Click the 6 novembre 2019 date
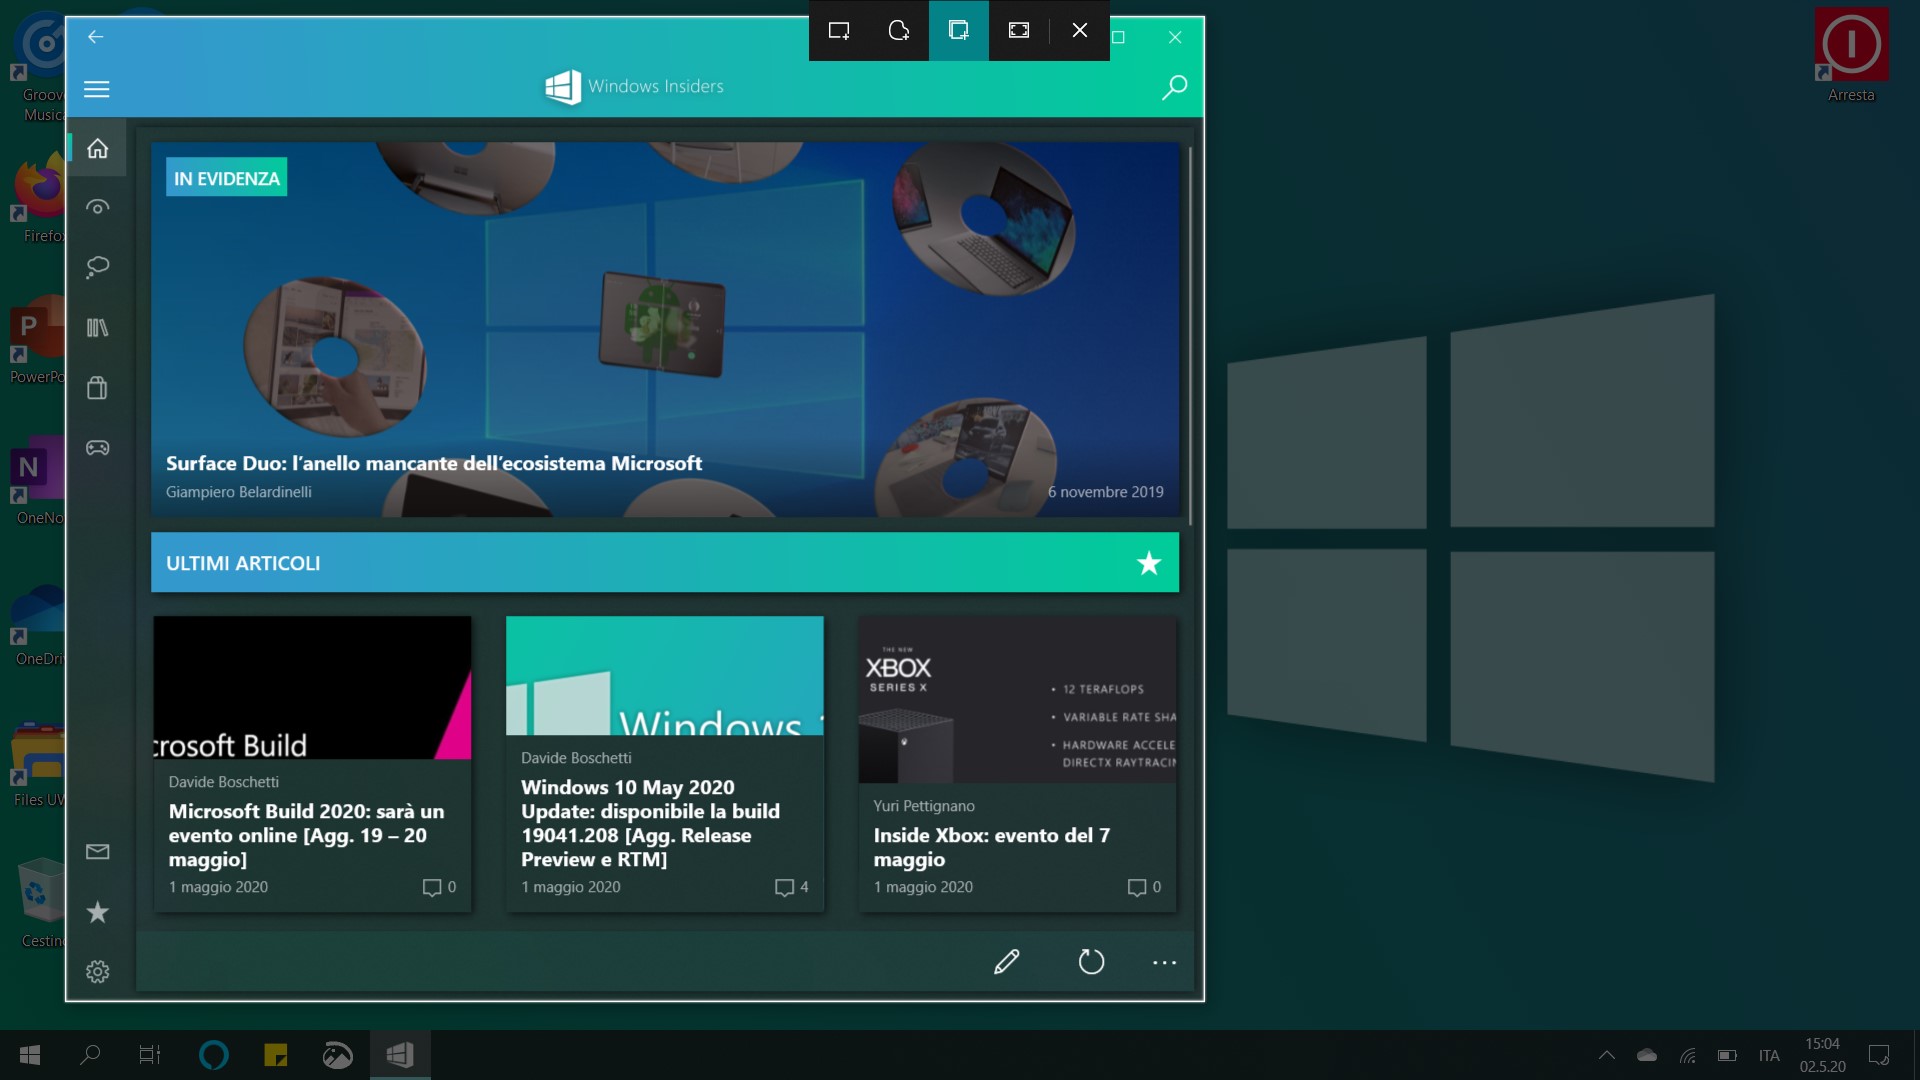The width and height of the screenshot is (1920, 1080). coord(1106,492)
